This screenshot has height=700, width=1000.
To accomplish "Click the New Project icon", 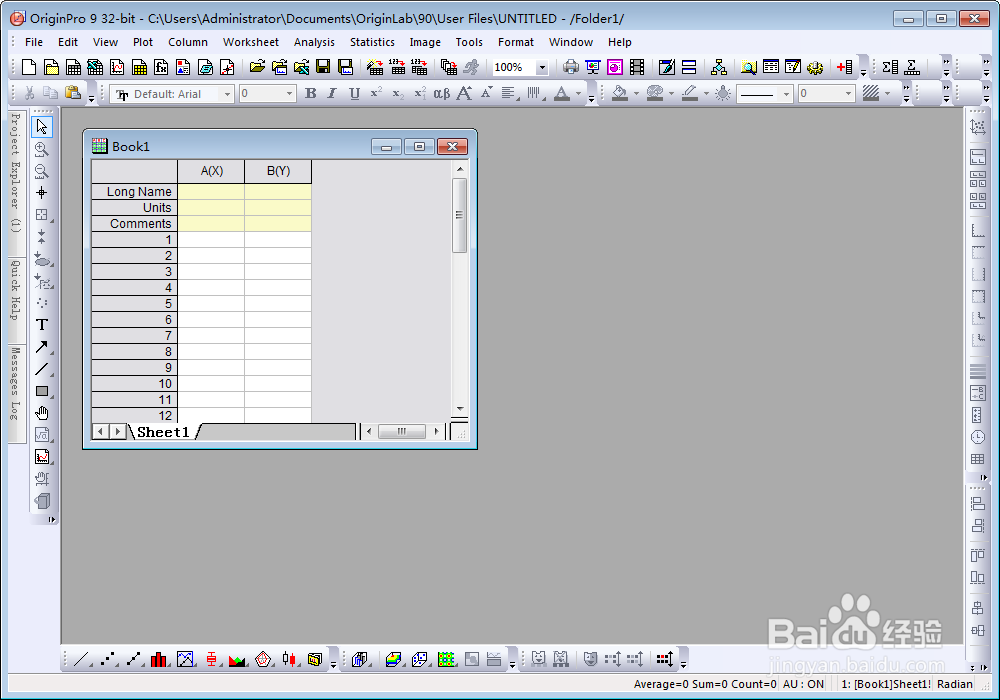I will coord(29,67).
